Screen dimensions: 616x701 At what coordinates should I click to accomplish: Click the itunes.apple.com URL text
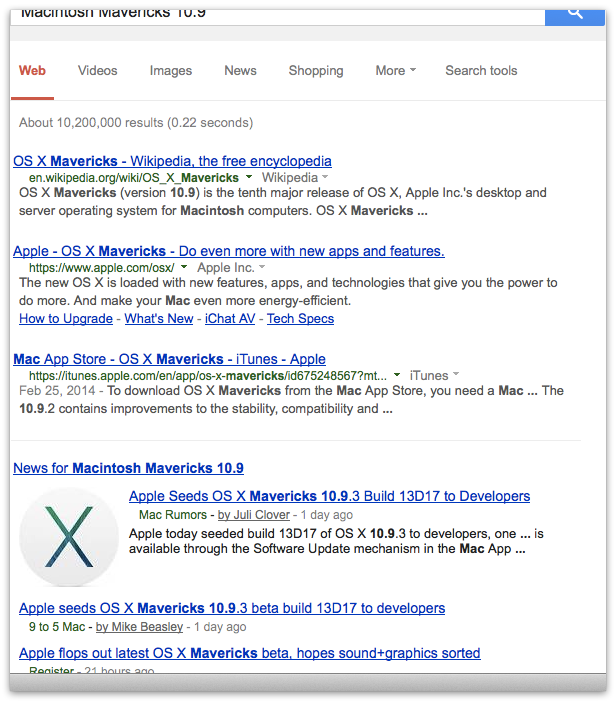[x=208, y=376]
